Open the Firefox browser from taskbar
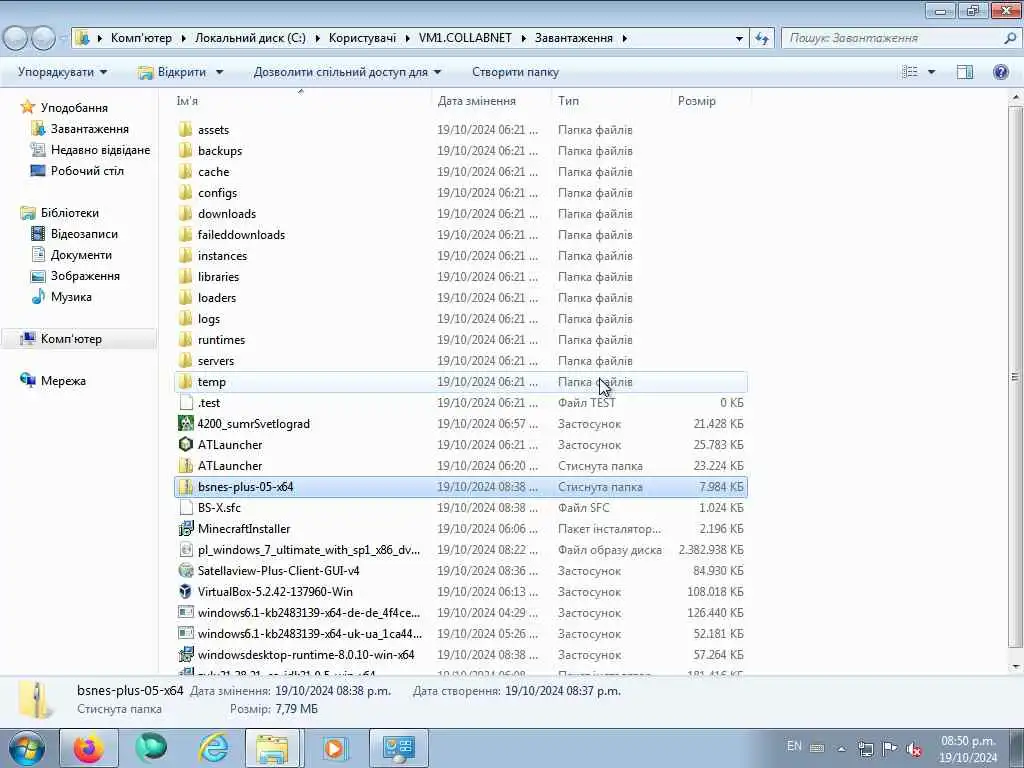 (89, 748)
